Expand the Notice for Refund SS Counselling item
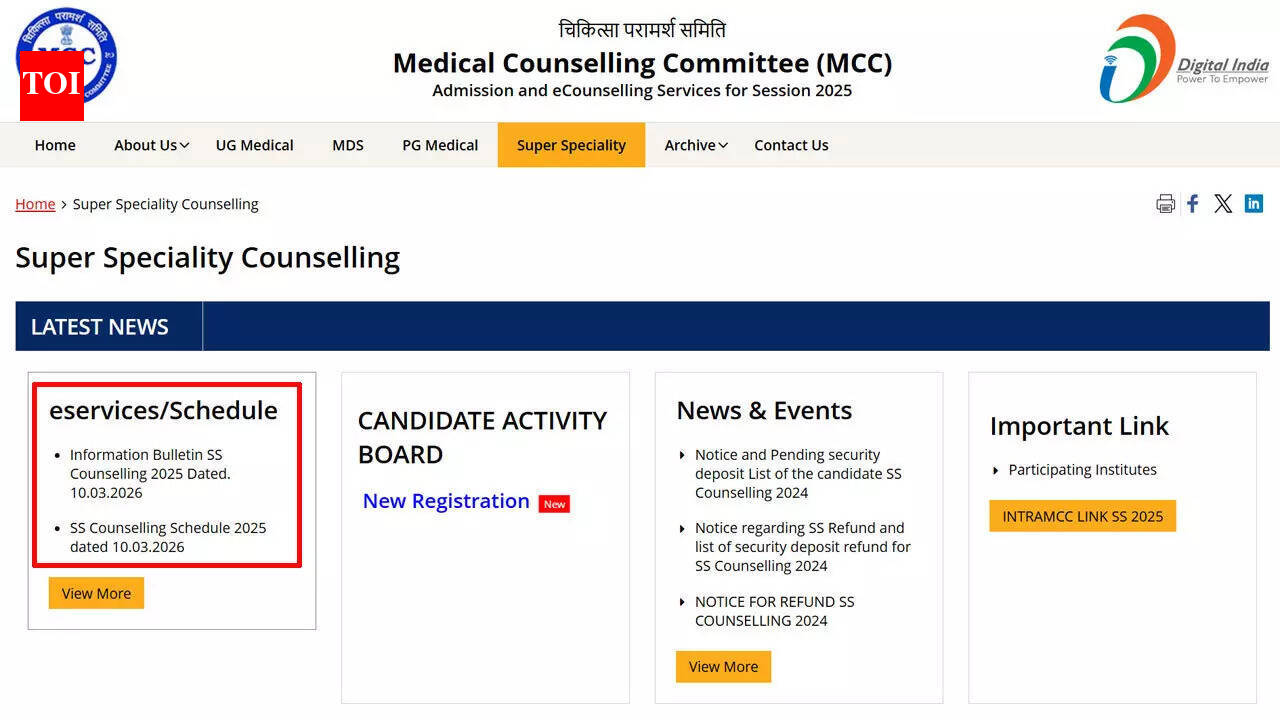 click(x=775, y=611)
